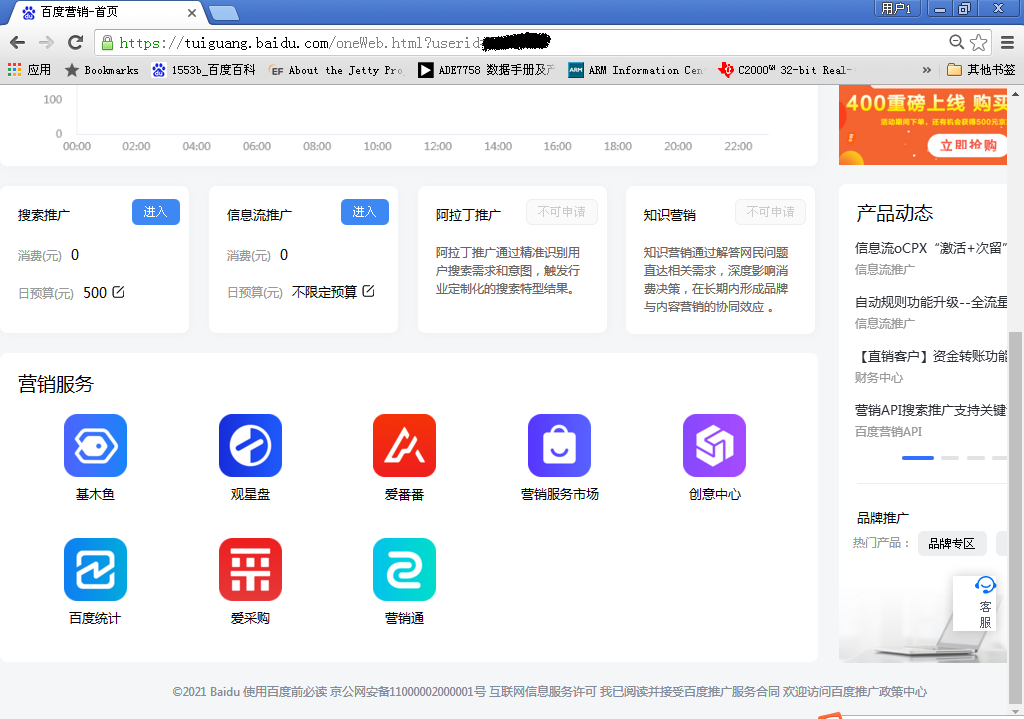Open the 400重磅上线 promotional banner
Screen dimensions: 1024x719
pos(923,126)
